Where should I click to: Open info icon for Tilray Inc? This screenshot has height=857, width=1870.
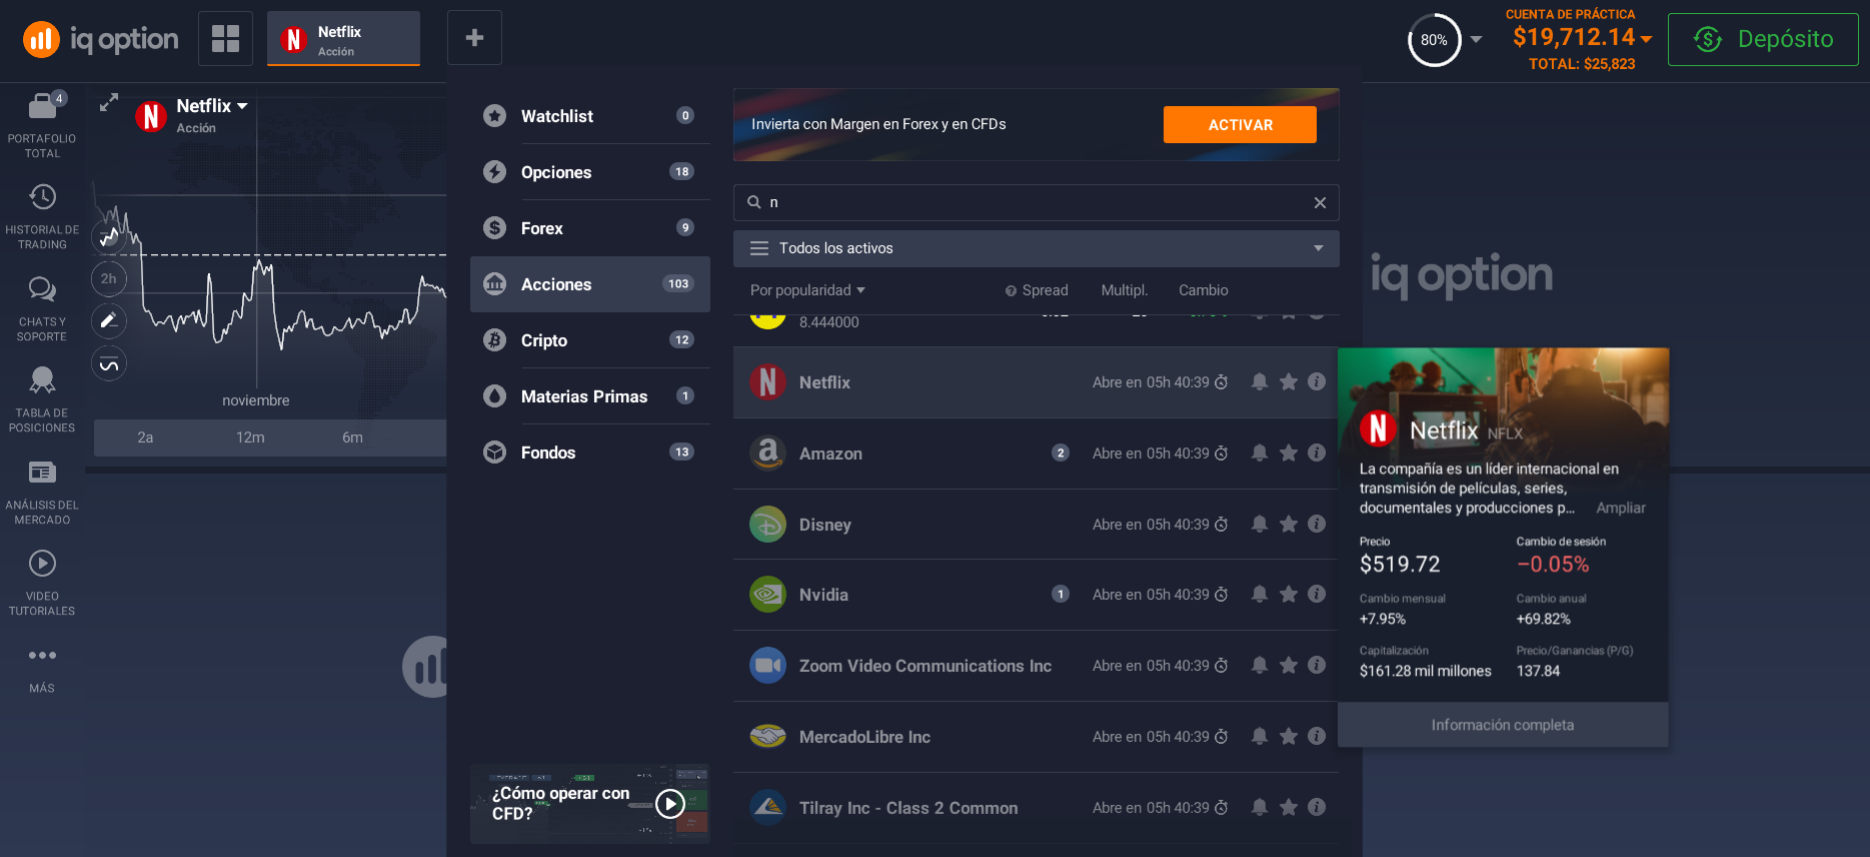point(1317,807)
